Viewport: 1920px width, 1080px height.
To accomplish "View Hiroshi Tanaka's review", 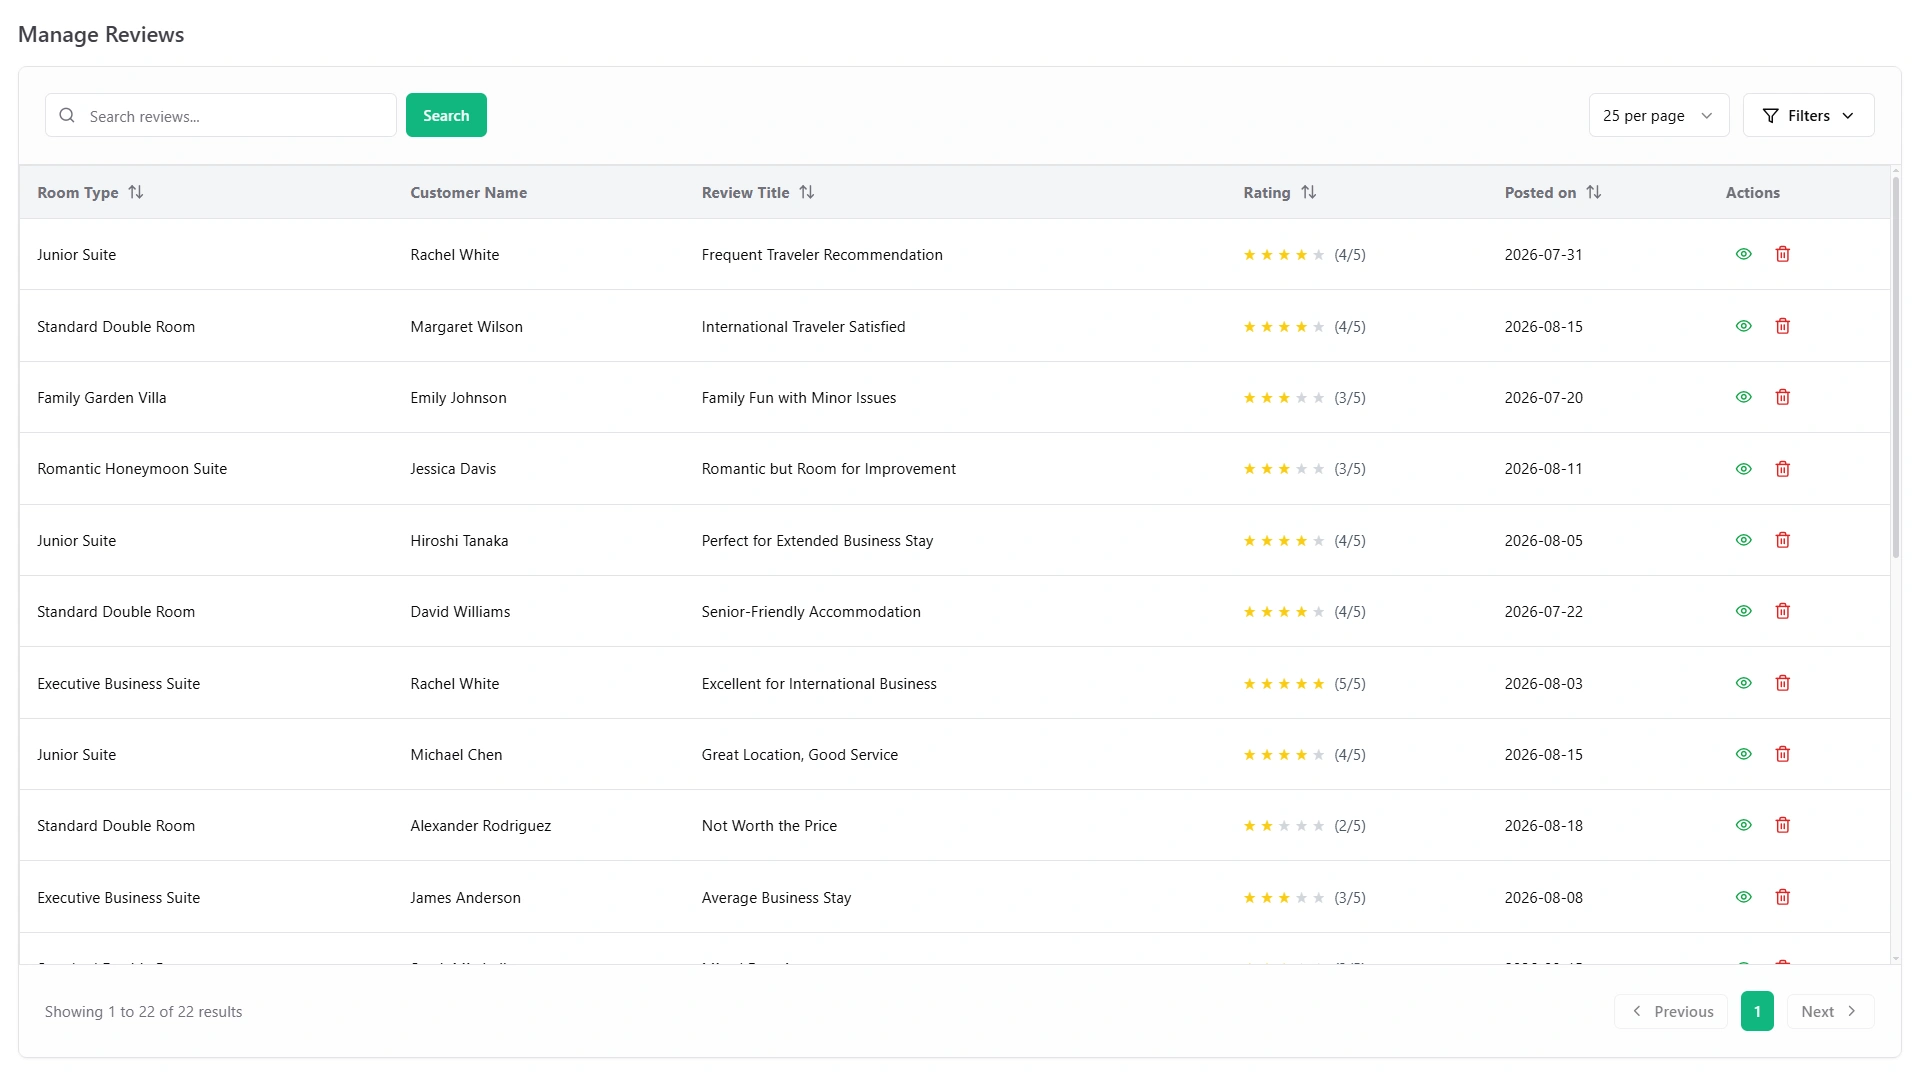I will point(1743,540).
